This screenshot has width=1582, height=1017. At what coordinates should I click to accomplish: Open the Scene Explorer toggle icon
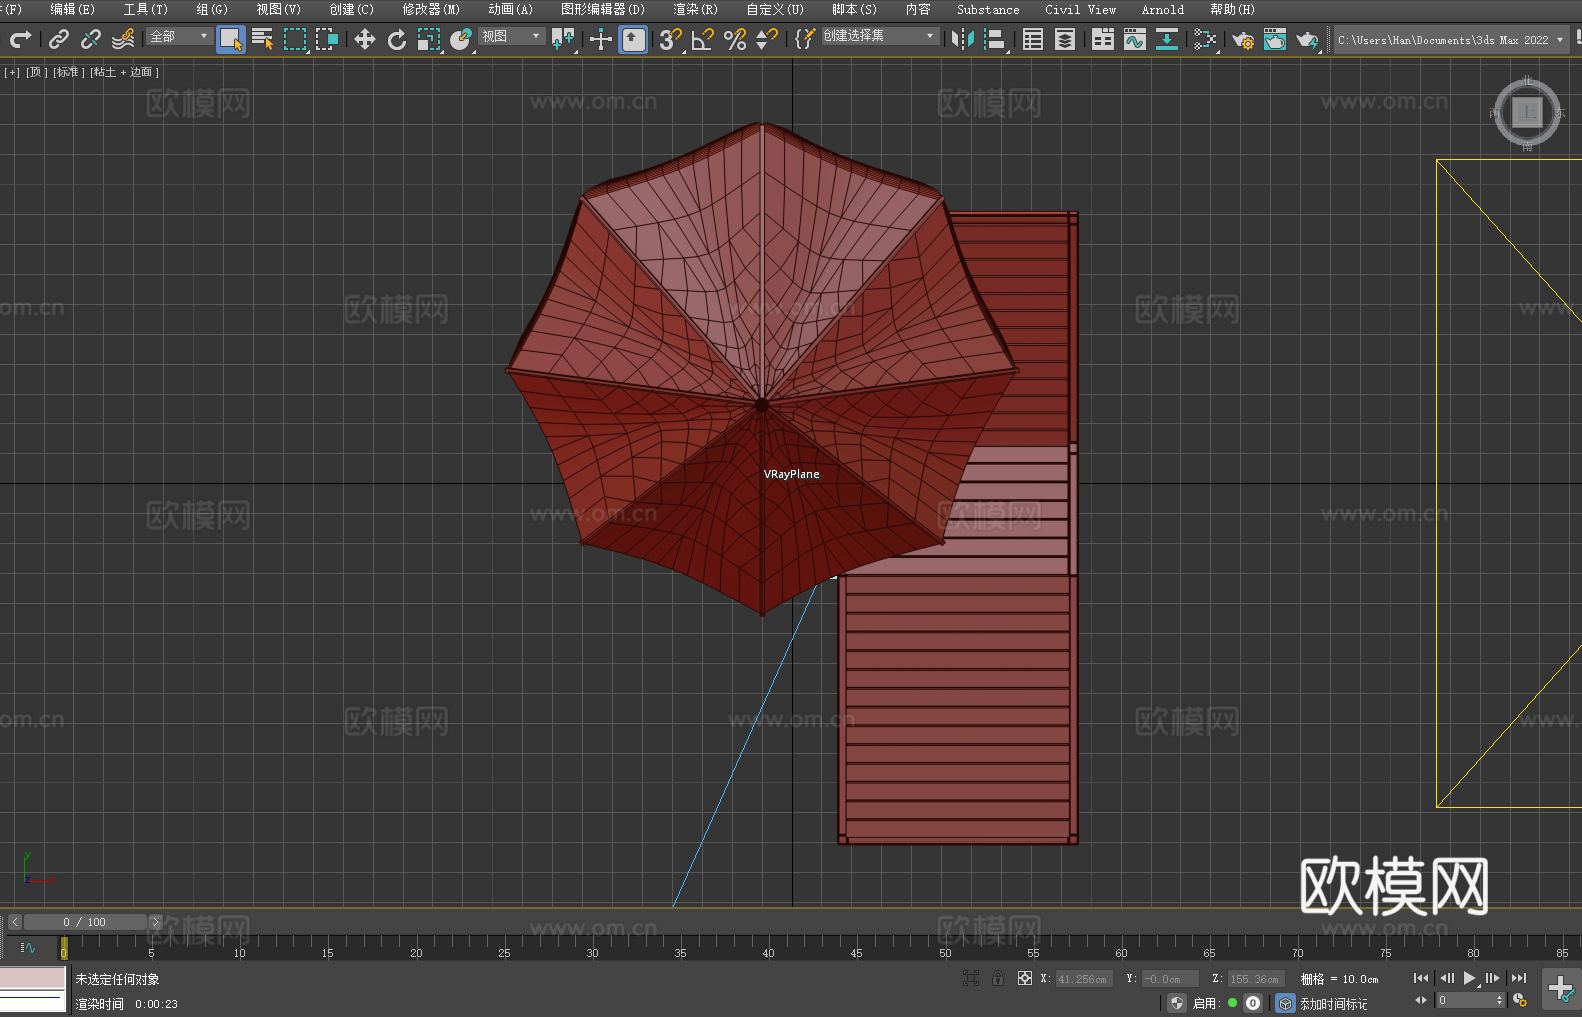pyautogui.click(x=1033, y=39)
